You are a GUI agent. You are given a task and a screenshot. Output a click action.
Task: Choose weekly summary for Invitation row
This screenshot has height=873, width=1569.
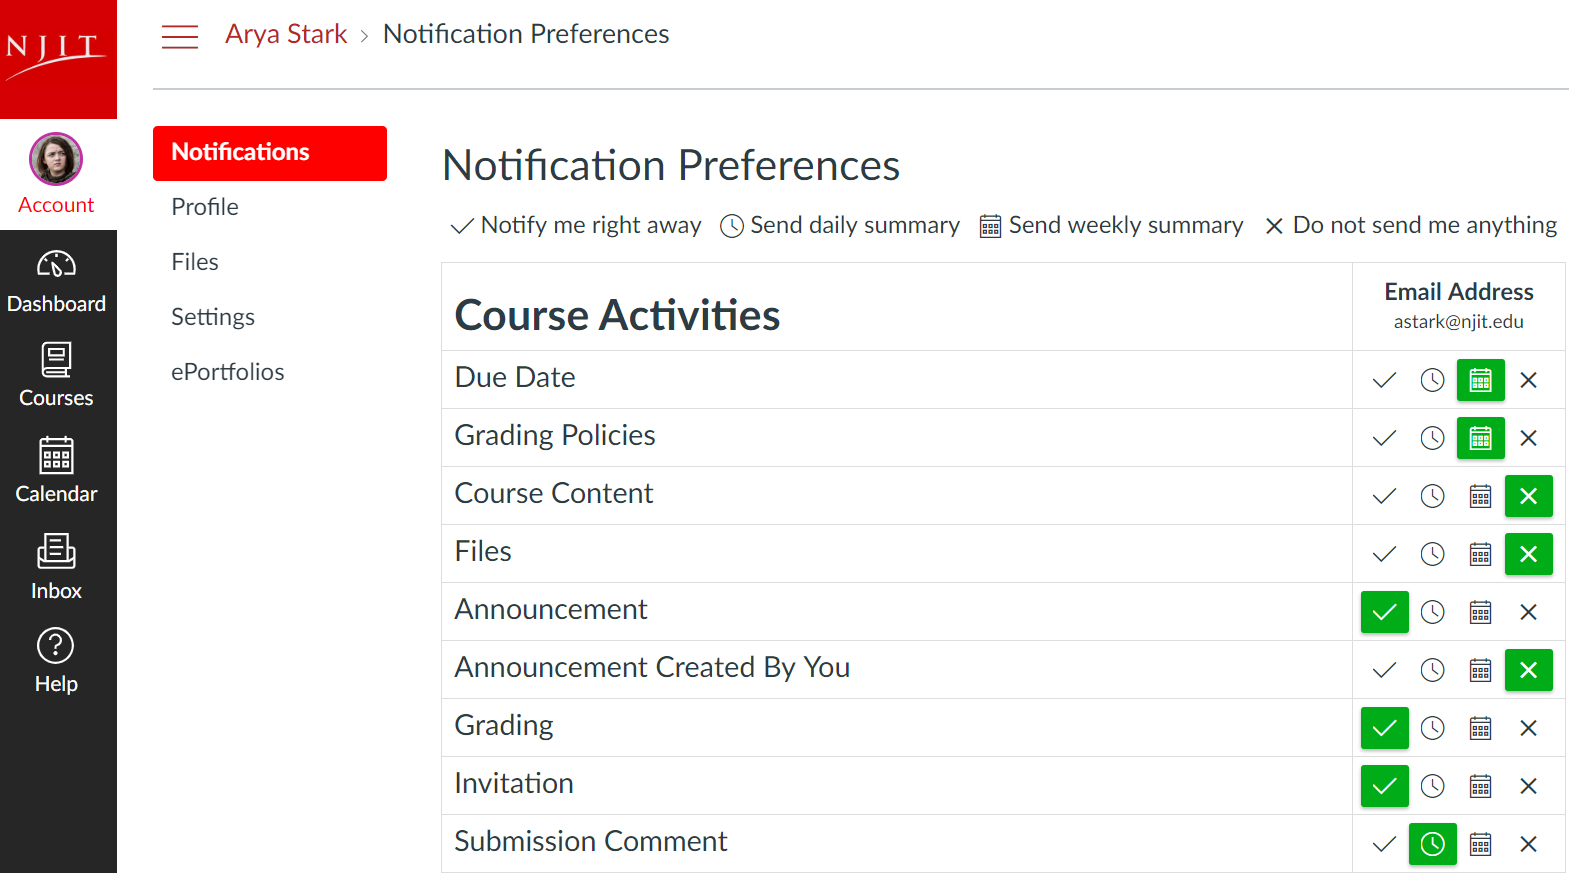tap(1480, 786)
